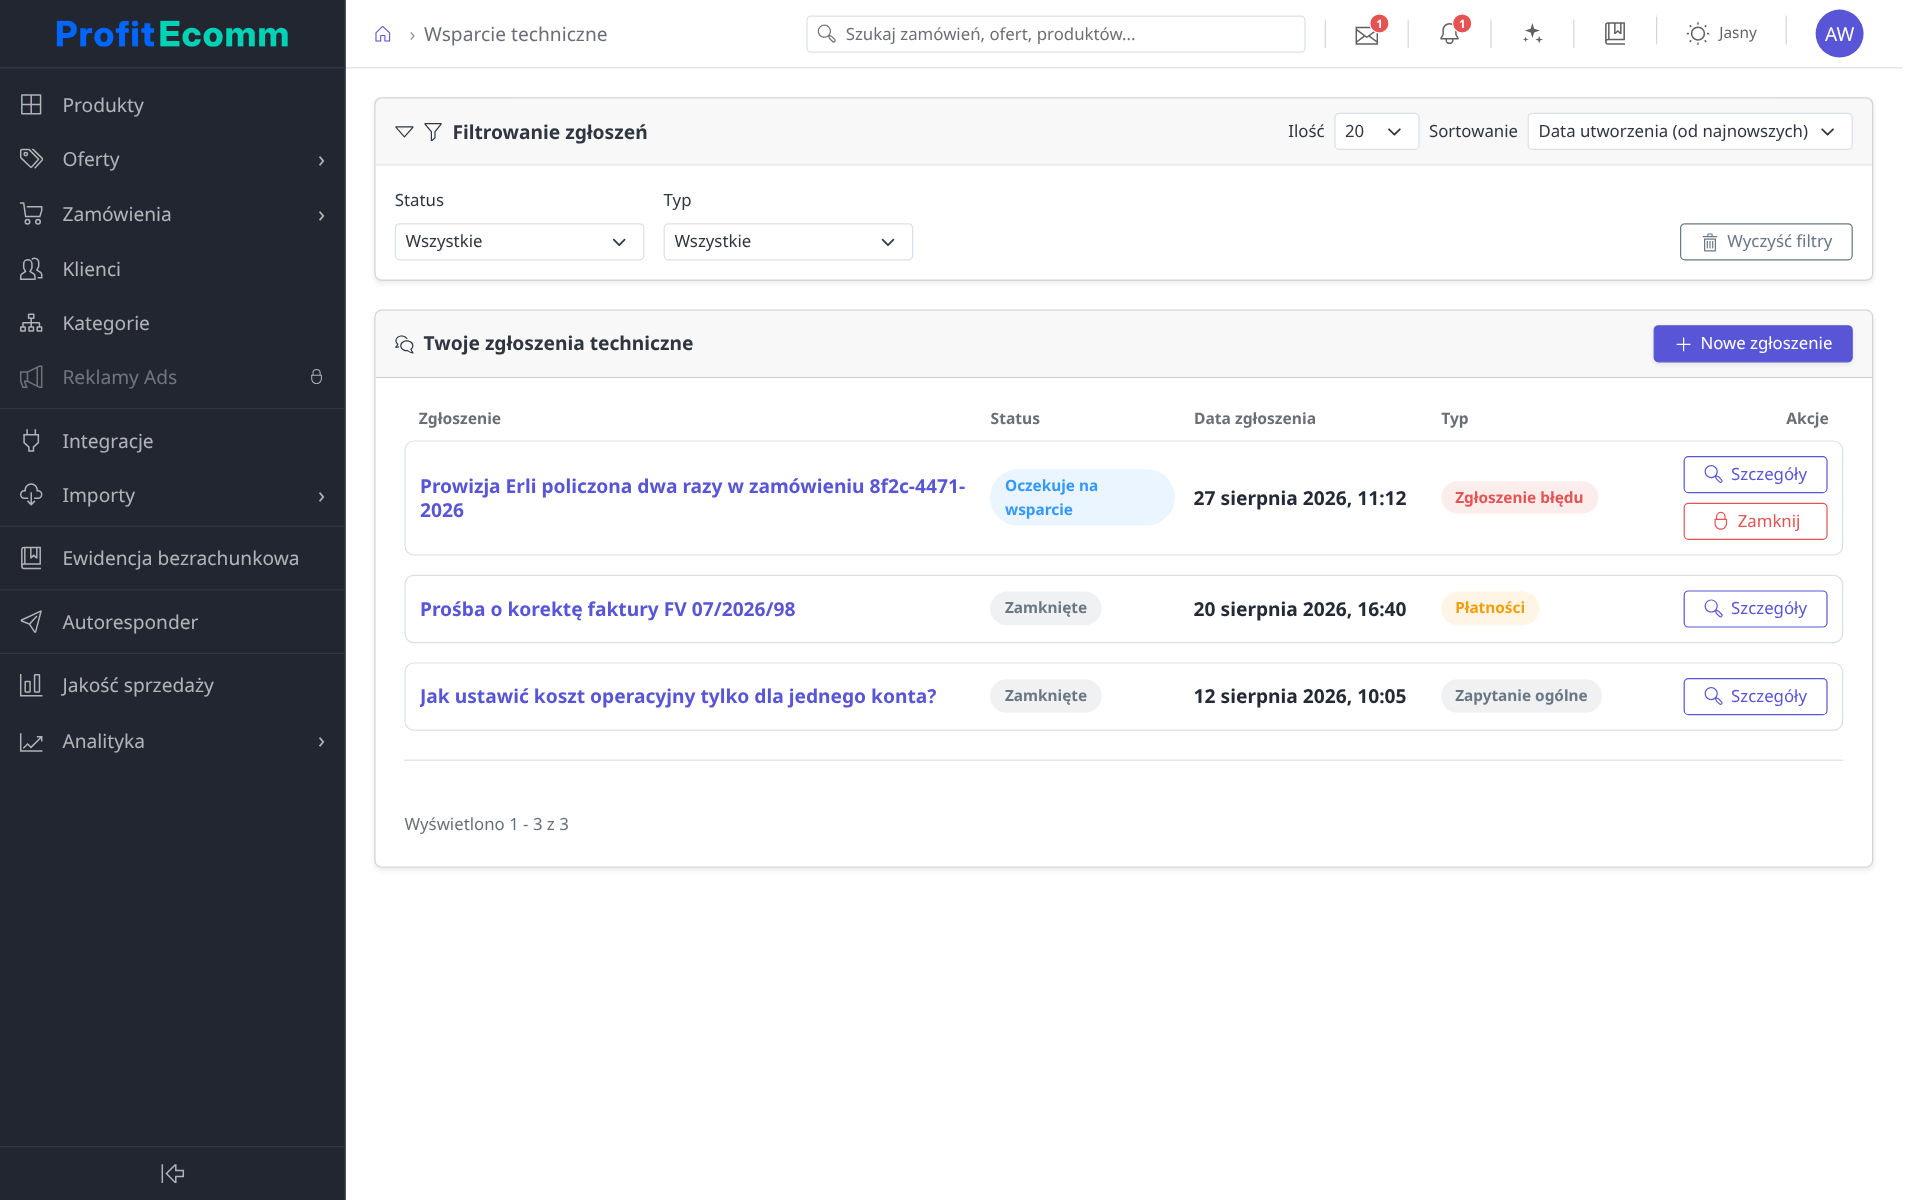Open ticket Prośba o korektę faktury link

tap(607, 609)
